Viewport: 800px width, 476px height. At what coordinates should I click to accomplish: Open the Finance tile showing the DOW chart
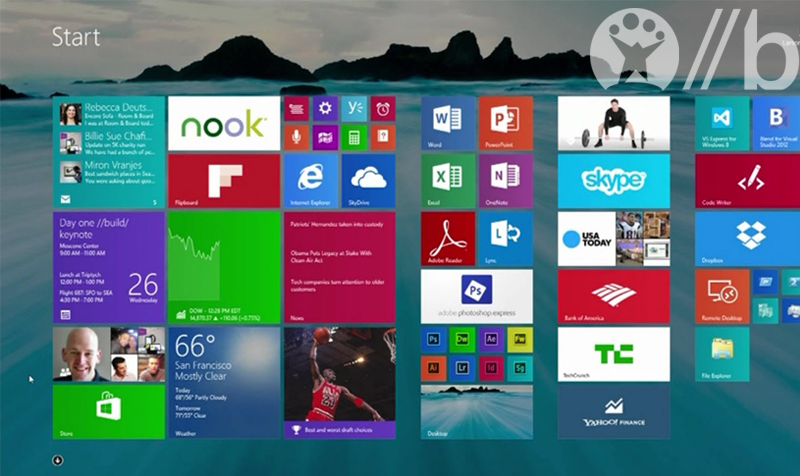pos(224,268)
